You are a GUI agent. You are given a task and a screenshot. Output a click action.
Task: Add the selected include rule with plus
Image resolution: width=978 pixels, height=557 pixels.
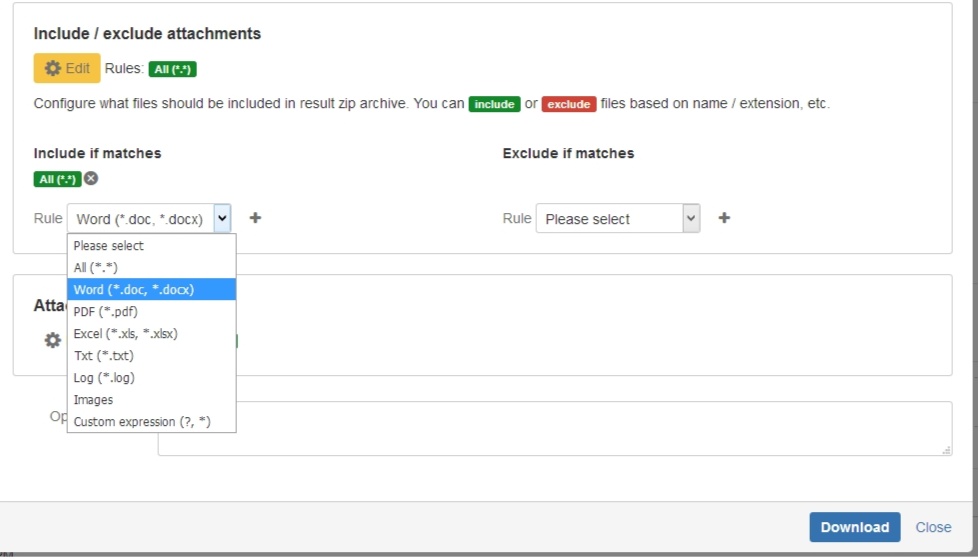coord(255,218)
